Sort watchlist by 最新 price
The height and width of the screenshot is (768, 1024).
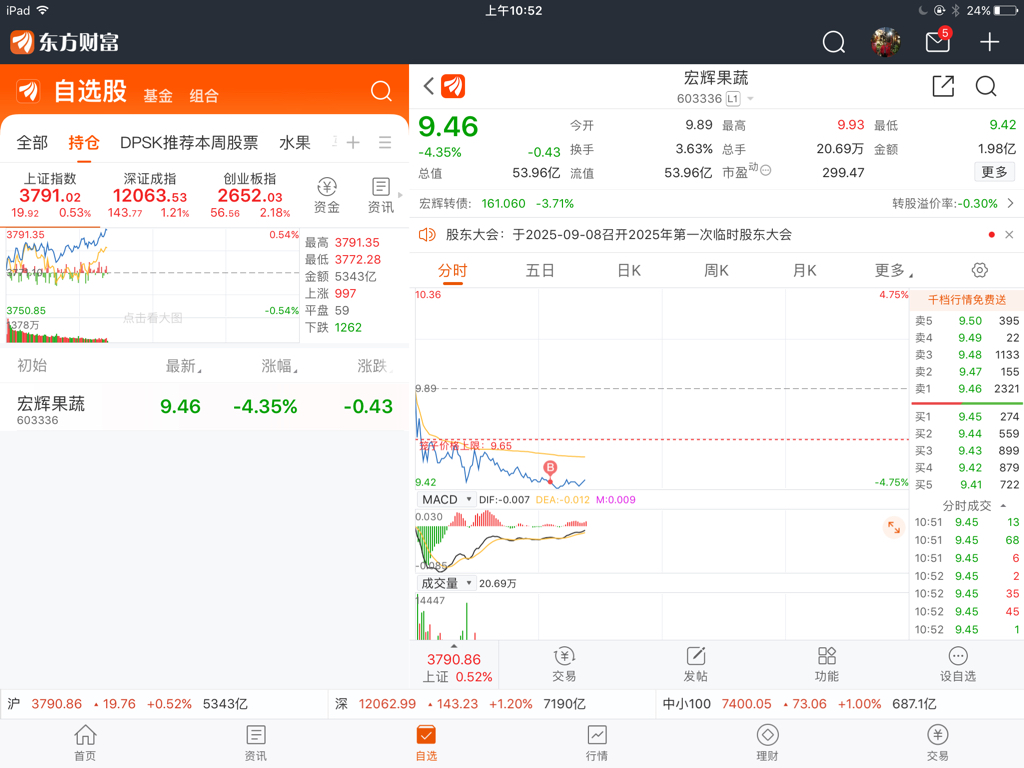tap(184, 366)
